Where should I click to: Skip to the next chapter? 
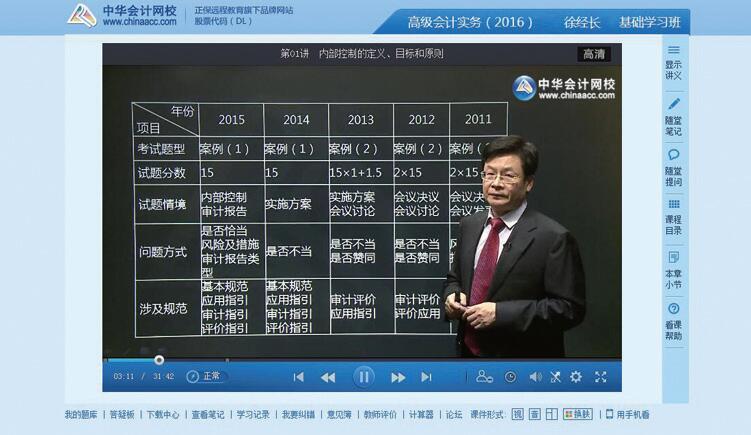pos(427,377)
